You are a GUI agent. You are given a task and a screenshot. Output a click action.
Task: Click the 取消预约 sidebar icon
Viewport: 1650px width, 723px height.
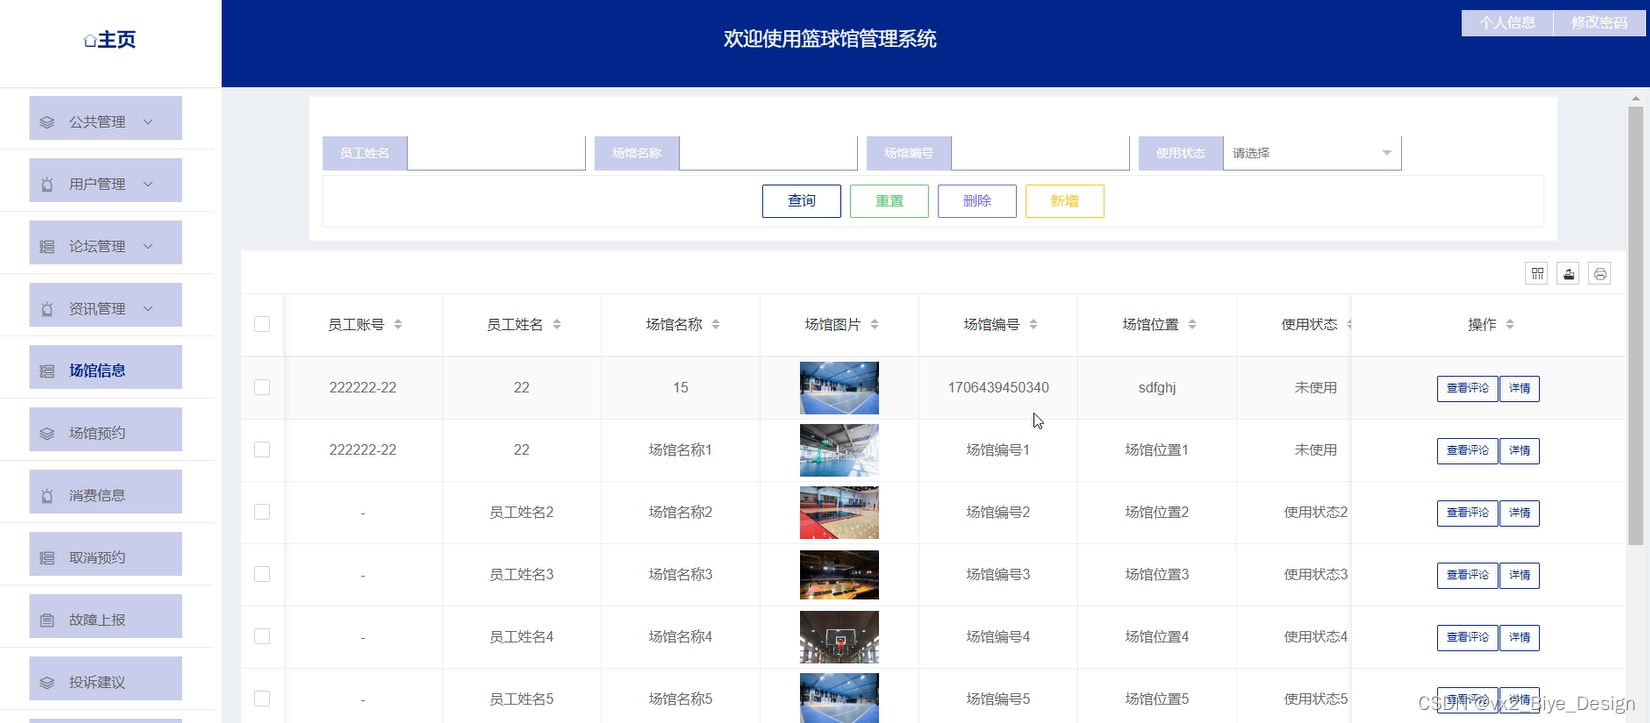coord(47,558)
